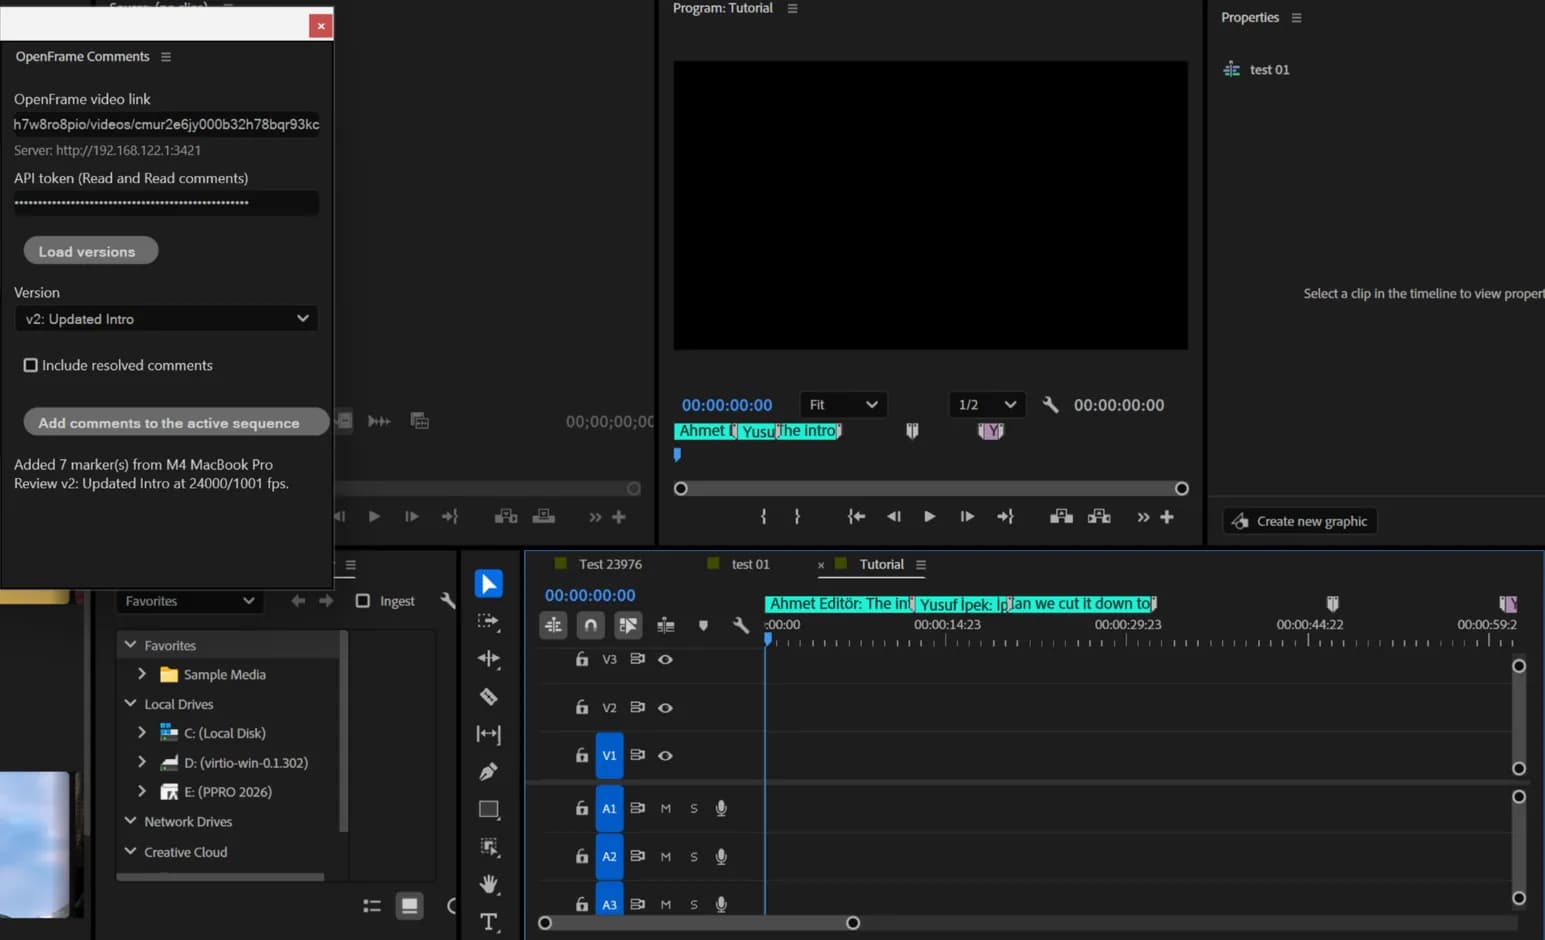This screenshot has width=1545, height=940.
Task: Click the OpenFrame video link field
Action: pos(166,124)
